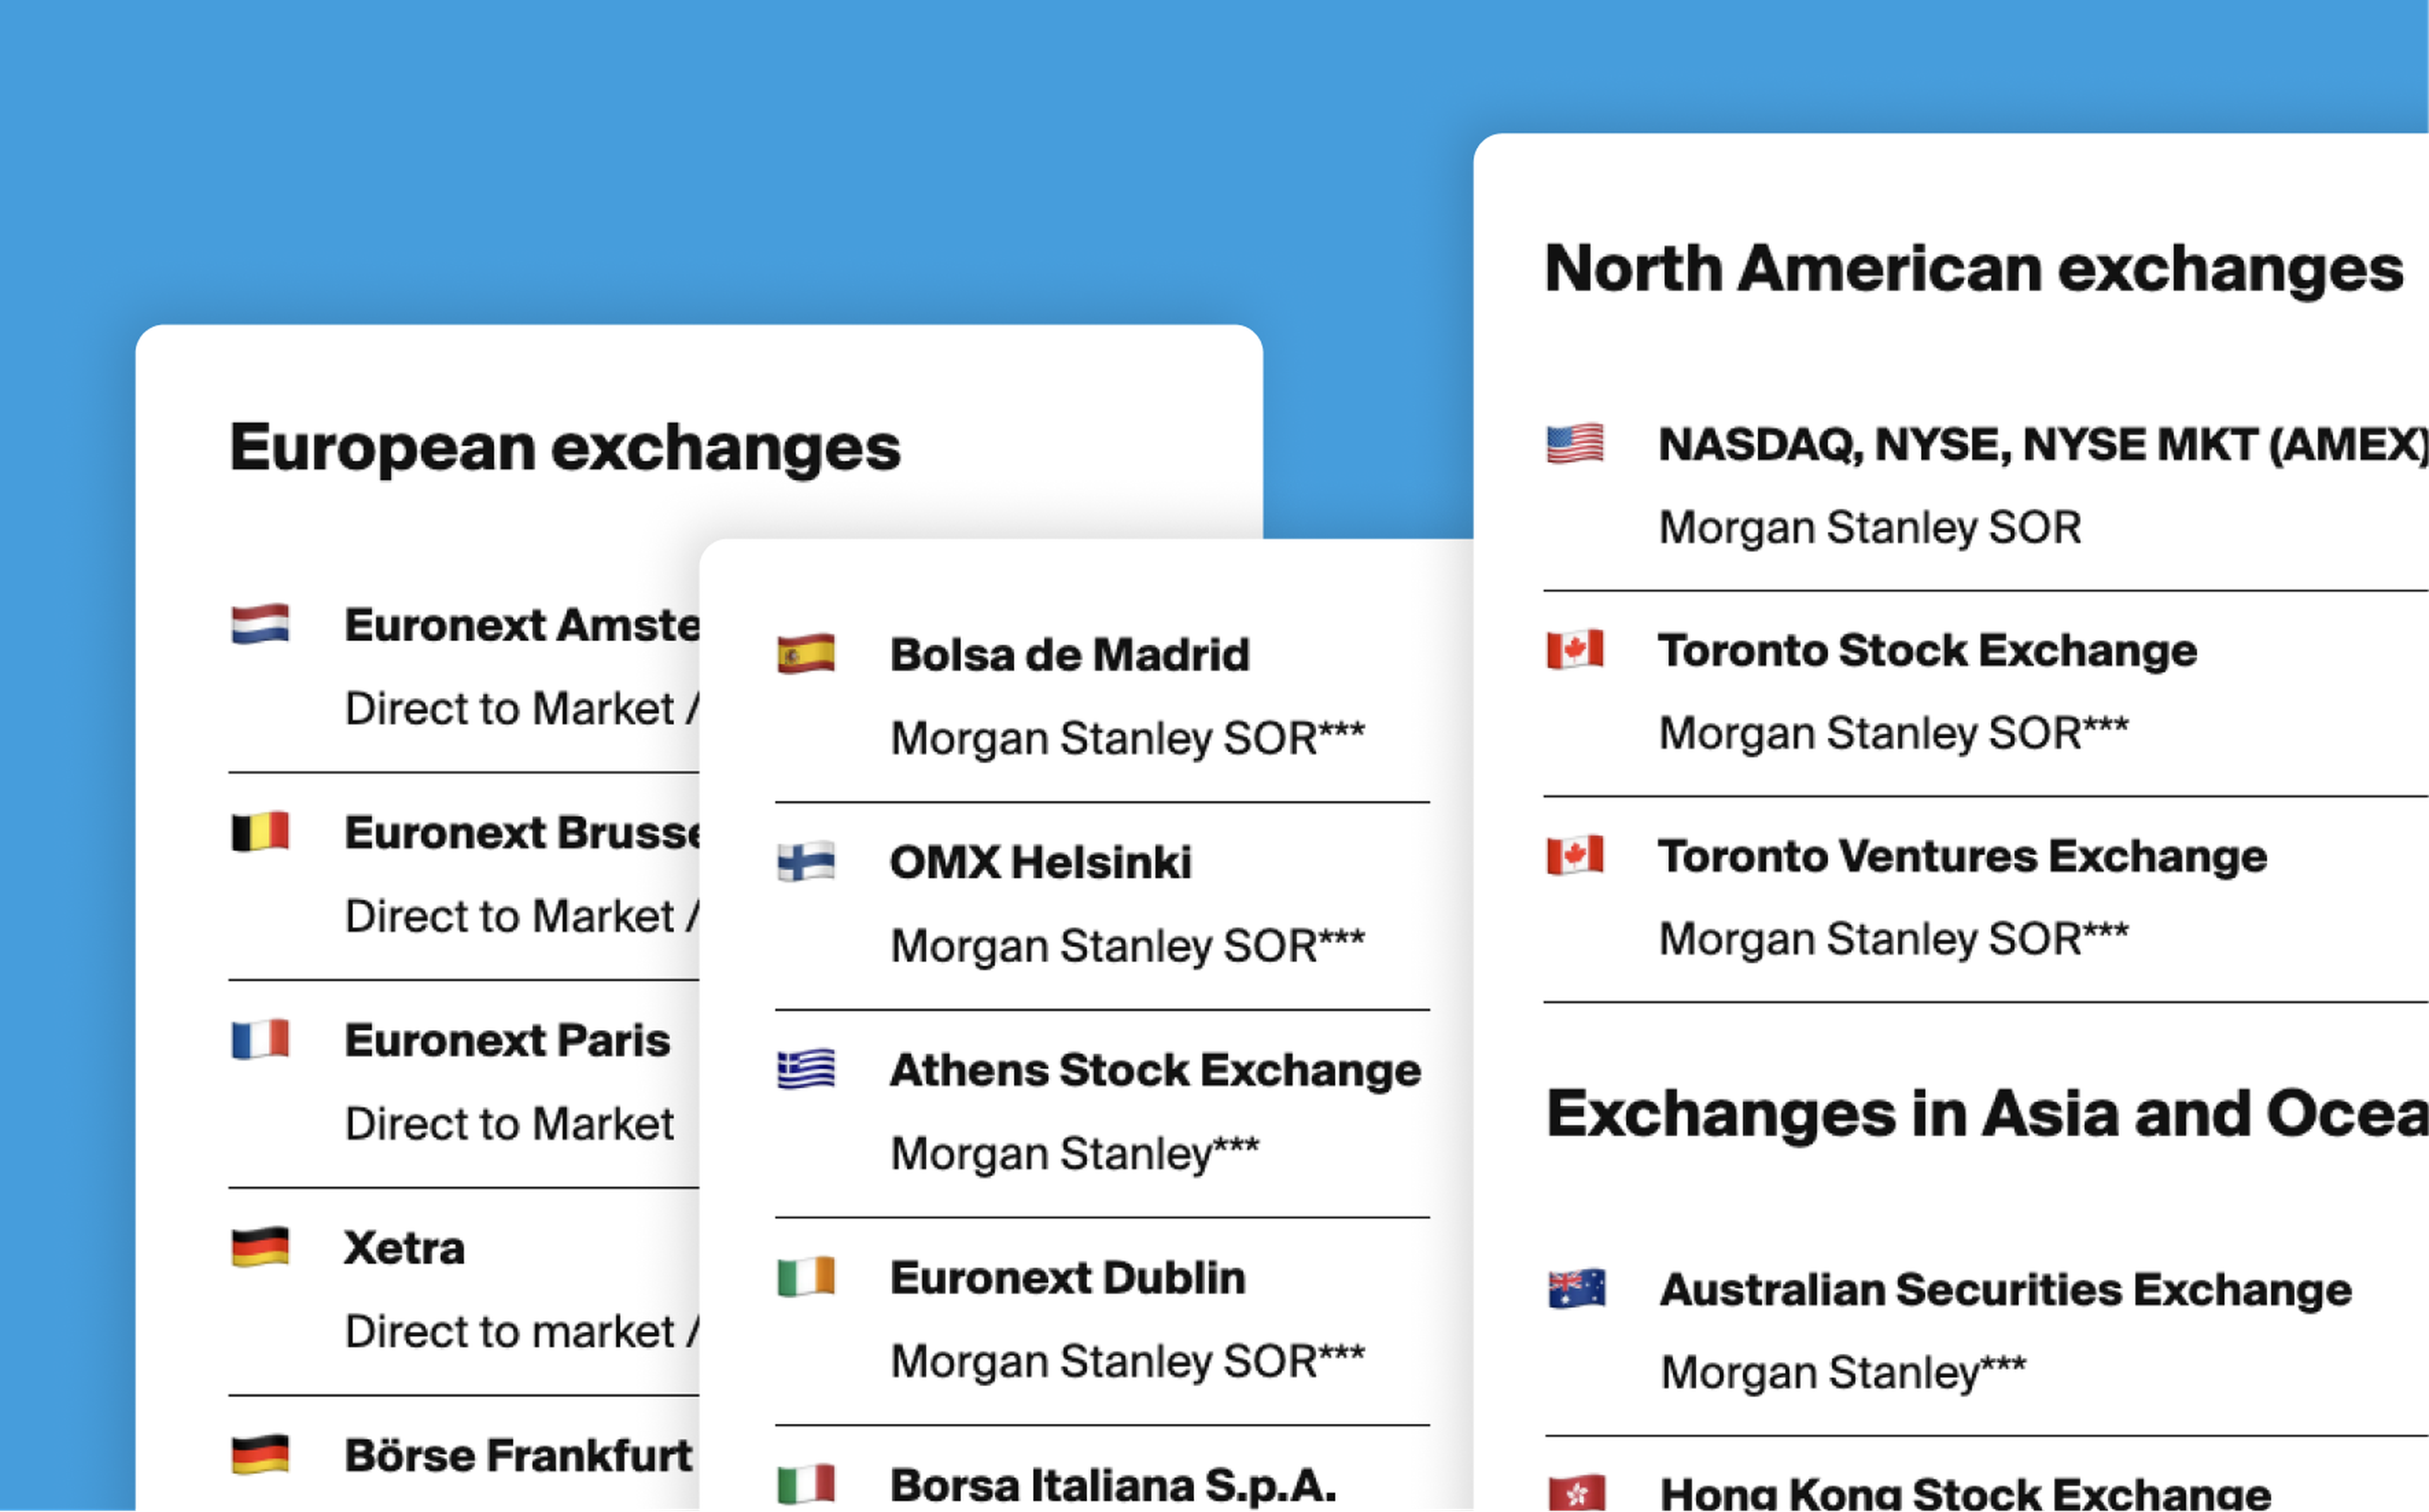This screenshot has height=1512, width=2429.
Task: Click the Belgian flag icon
Action: tap(260, 831)
